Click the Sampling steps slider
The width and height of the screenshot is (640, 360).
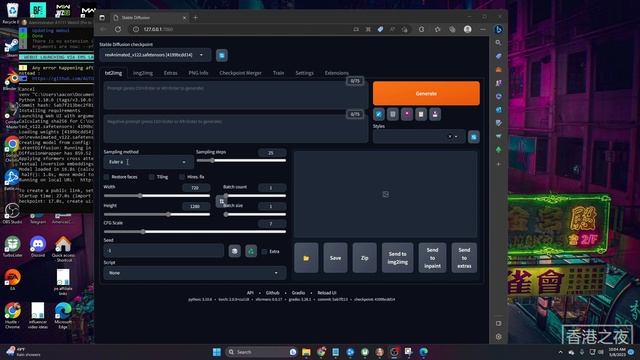241,160
